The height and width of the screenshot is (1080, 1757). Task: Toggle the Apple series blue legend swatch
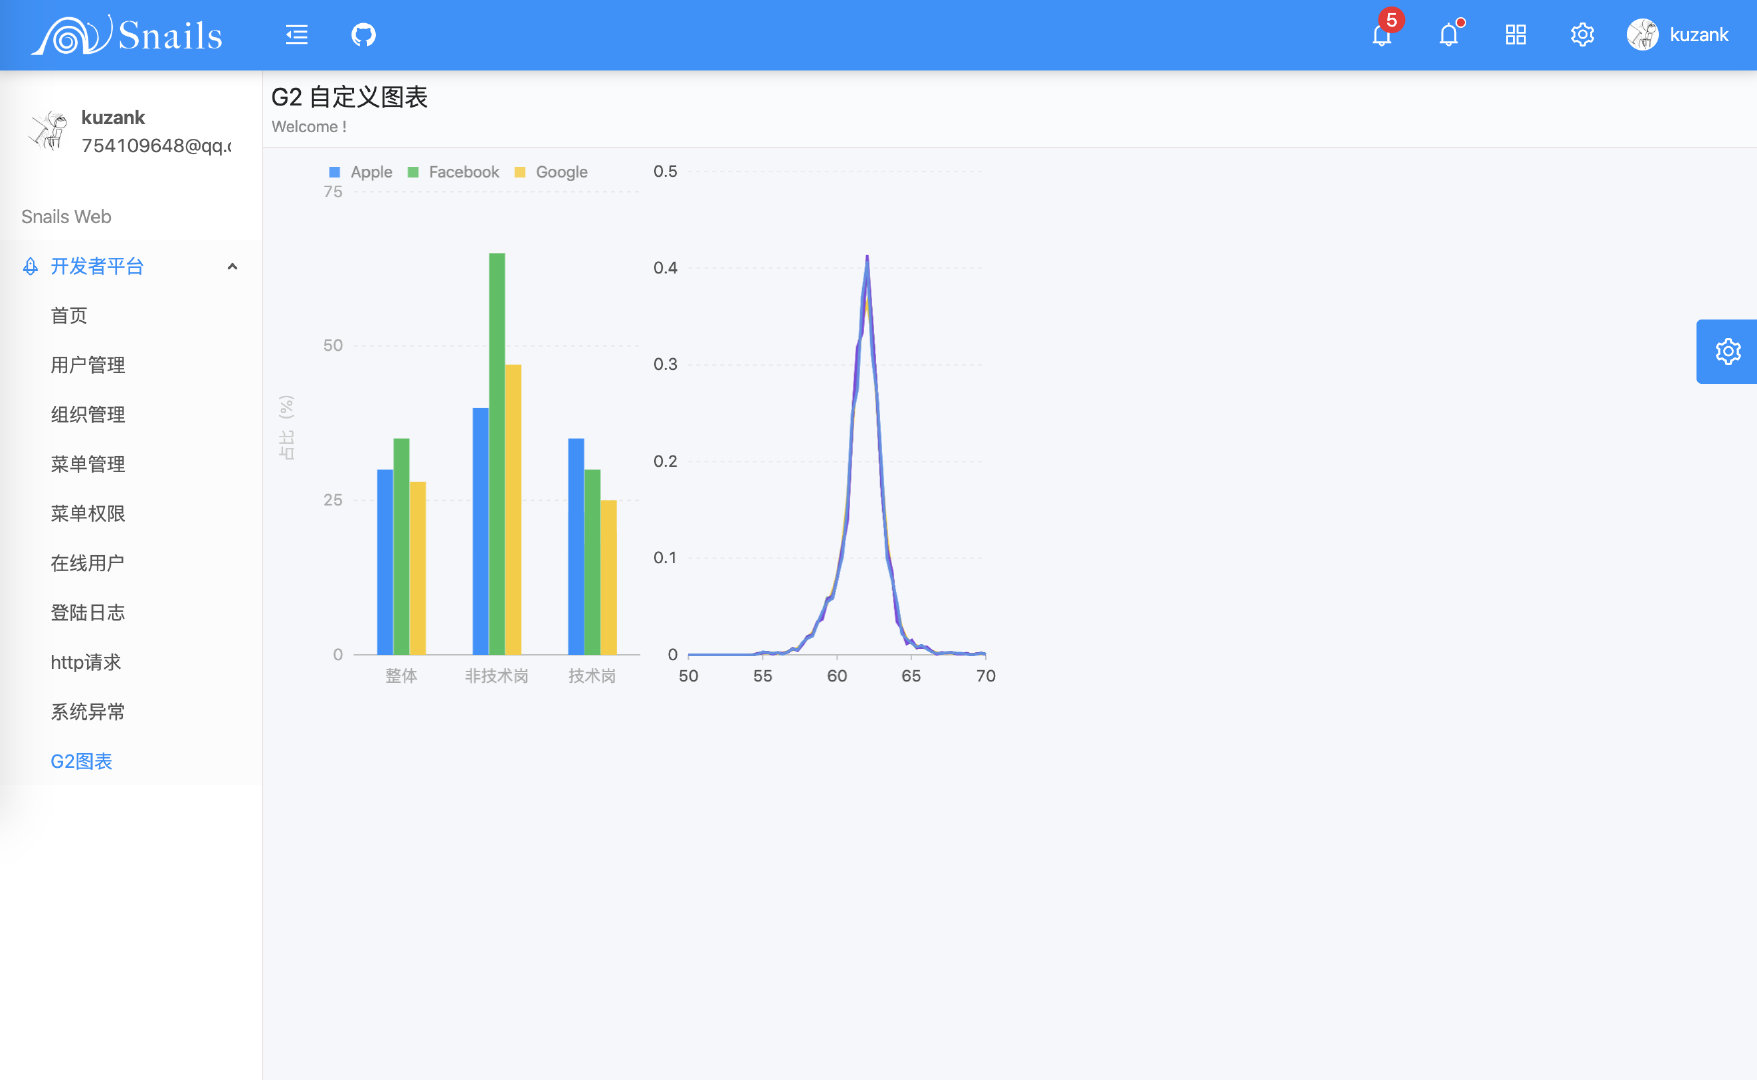[x=335, y=172]
